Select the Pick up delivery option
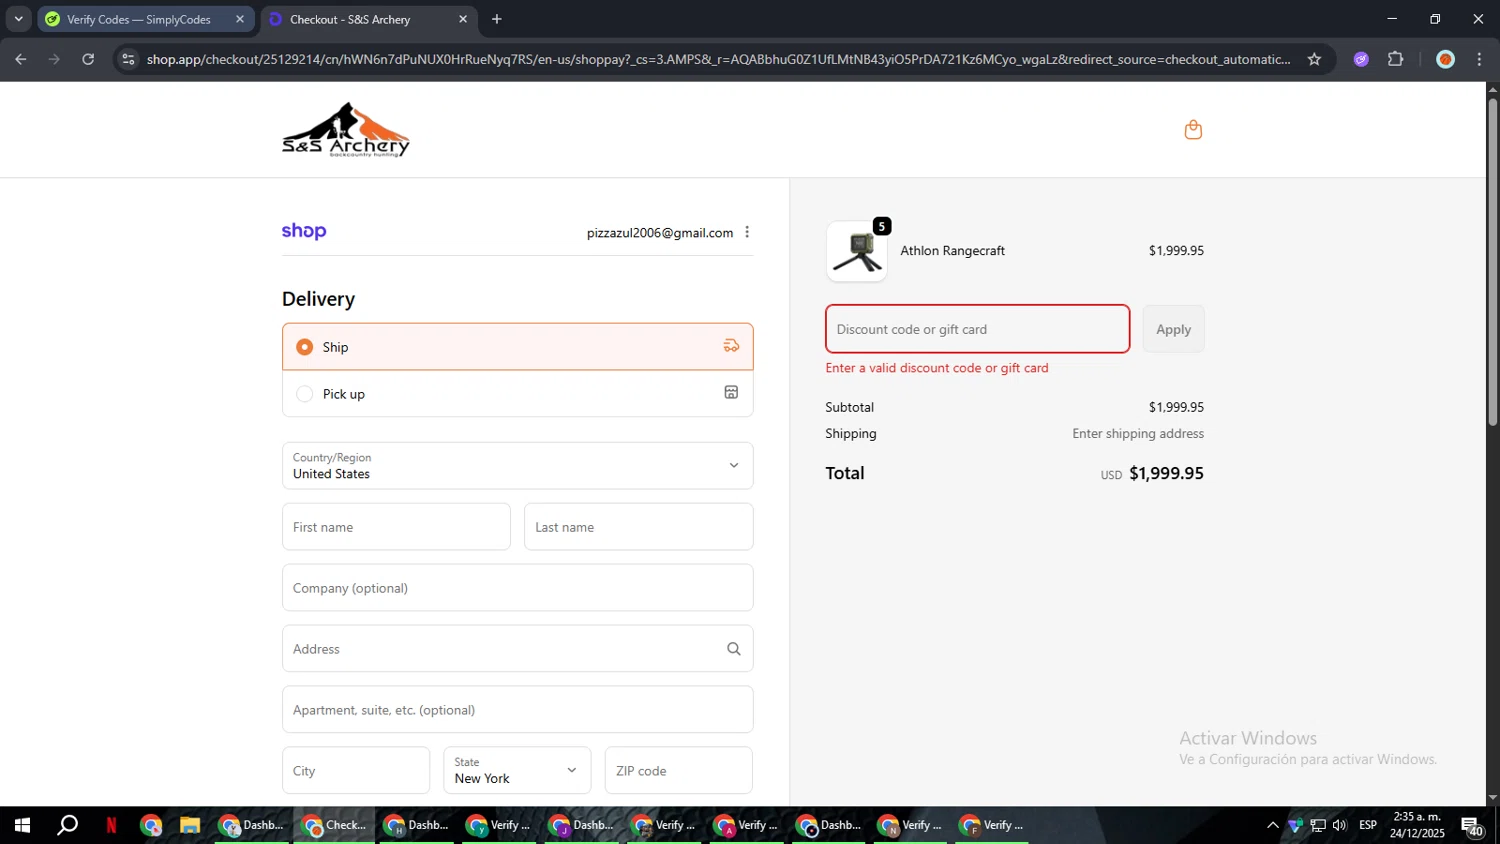This screenshot has width=1500, height=844. click(x=517, y=394)
